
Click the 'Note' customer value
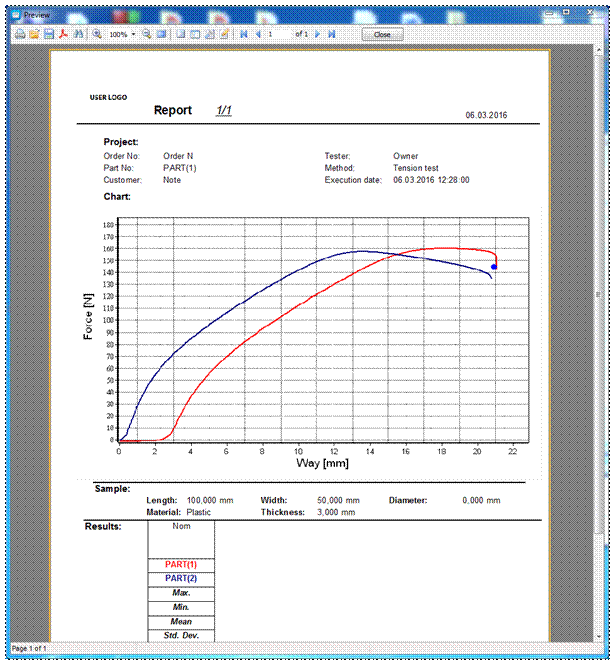click(x=172, y=180)
